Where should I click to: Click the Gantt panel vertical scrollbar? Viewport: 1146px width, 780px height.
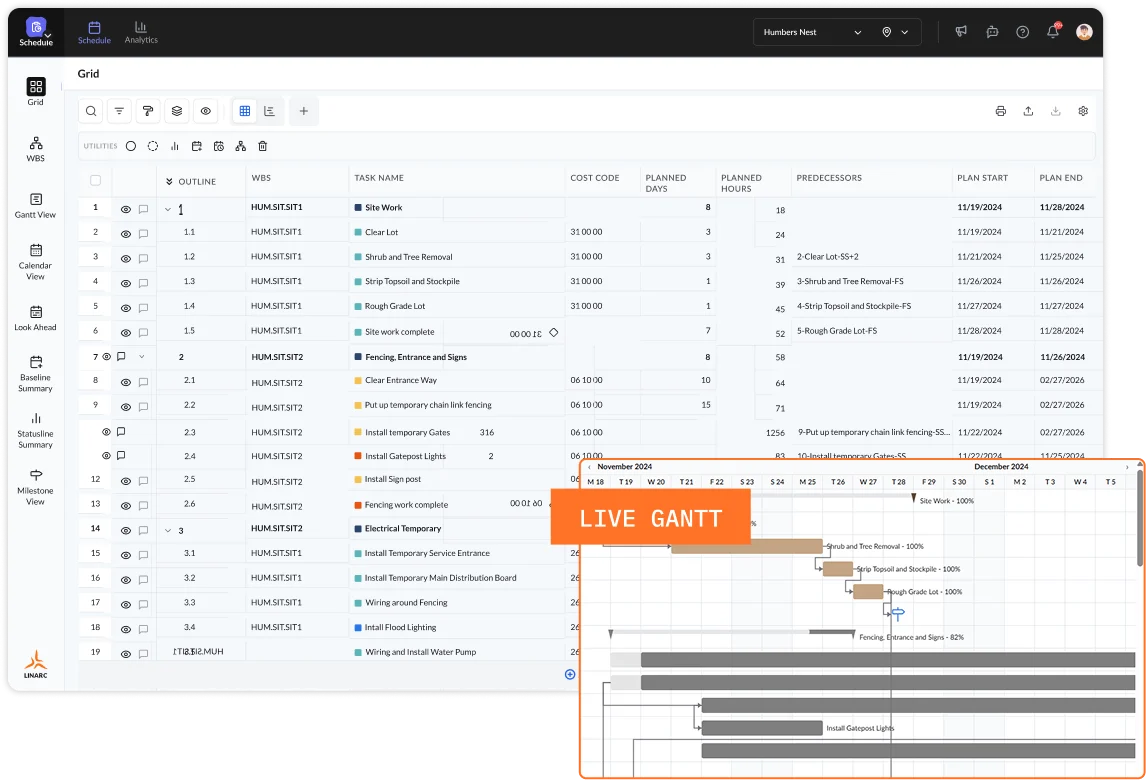(x=1139, y=518)
